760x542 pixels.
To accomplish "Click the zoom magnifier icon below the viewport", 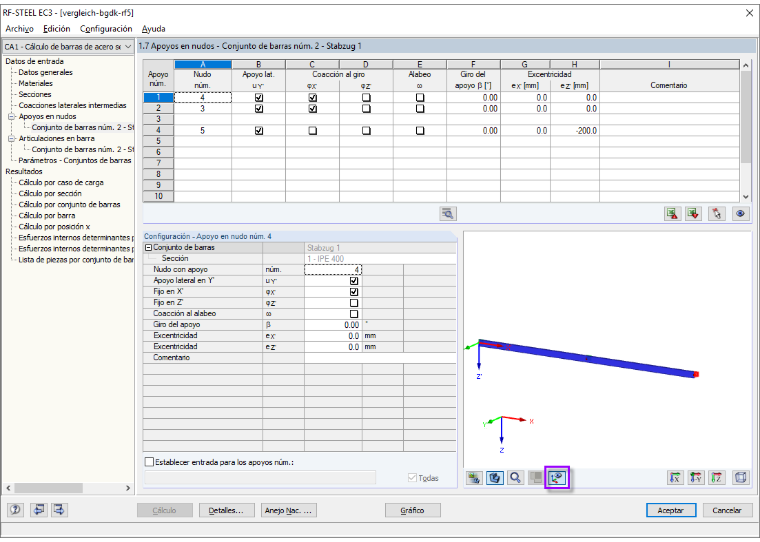I will pyautogui.click(x=516, y=478).
